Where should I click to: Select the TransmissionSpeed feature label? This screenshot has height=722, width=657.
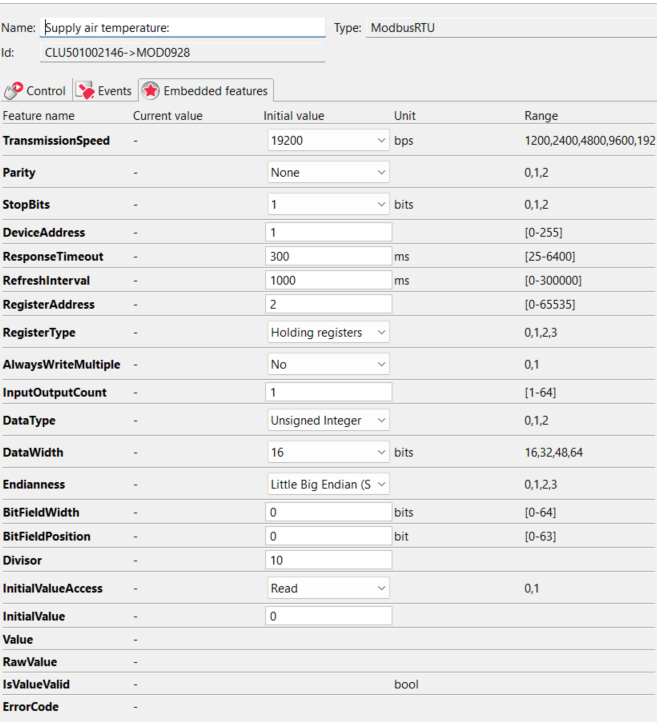(56, 140)
